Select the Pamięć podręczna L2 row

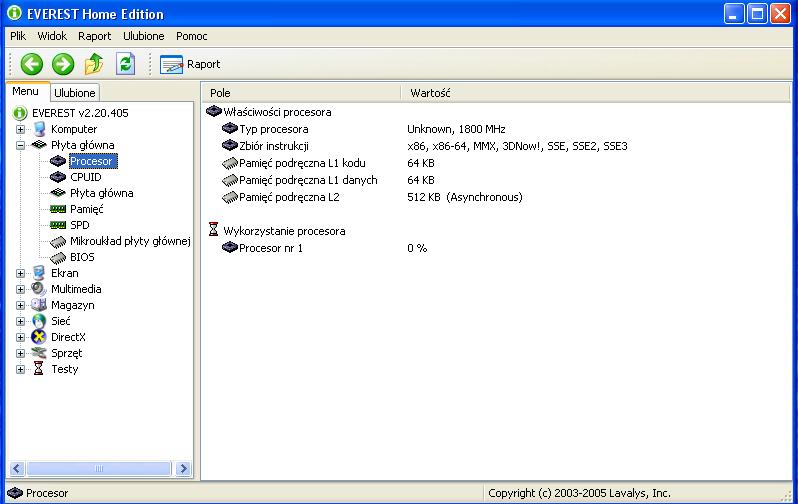click(496, 197)
